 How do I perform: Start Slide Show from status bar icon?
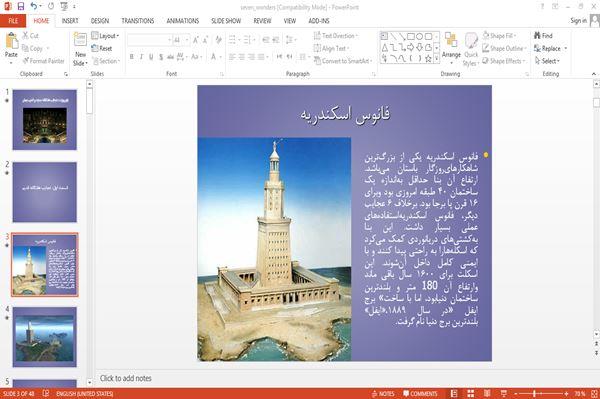pyautogui.click(x=504, y=394)
